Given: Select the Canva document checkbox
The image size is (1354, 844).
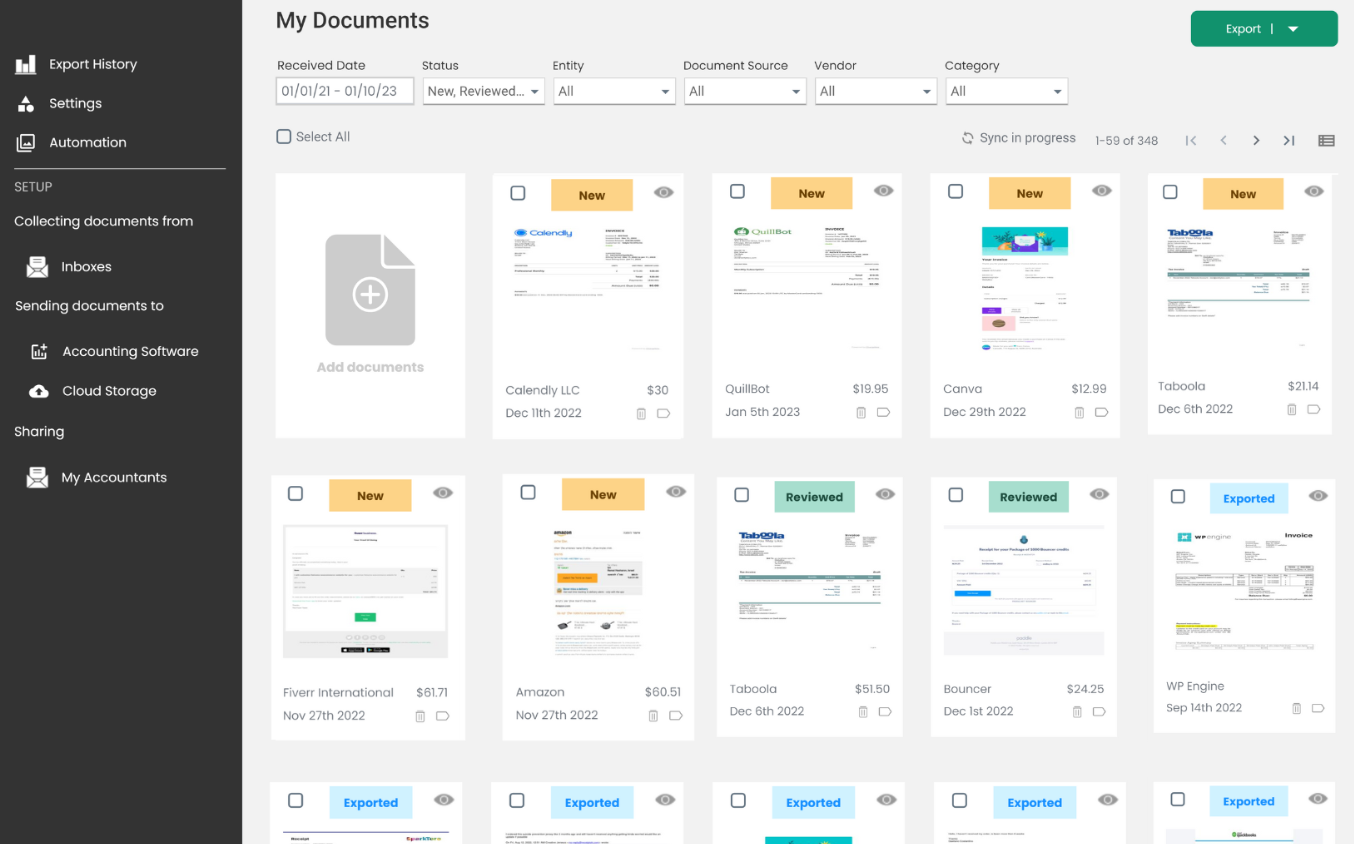Looking at the screenshot, I should 956,190.
